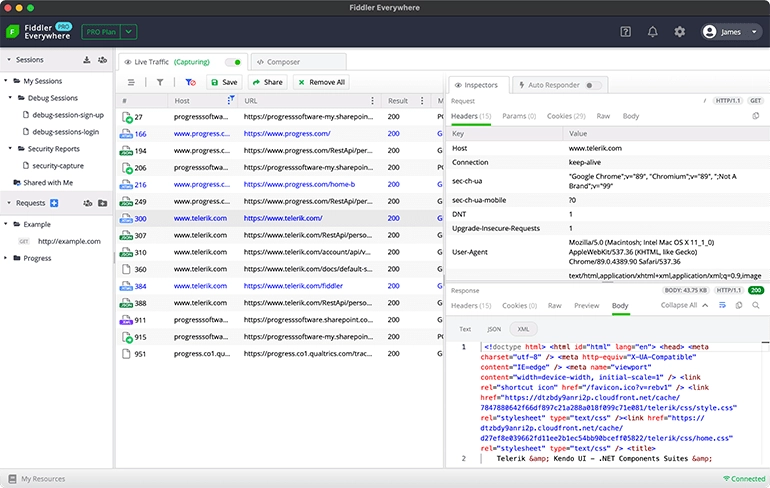Select the XML body format option
Screen dimensions: 770x488
pos(522,328)
